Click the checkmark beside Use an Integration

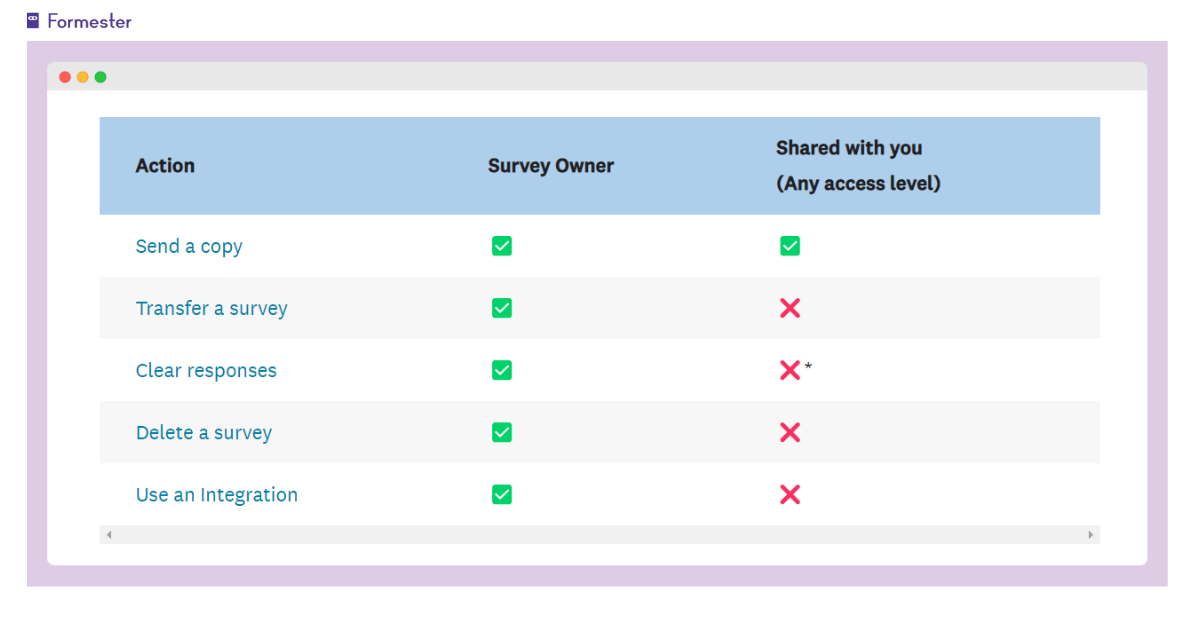(x=501, y=494)
